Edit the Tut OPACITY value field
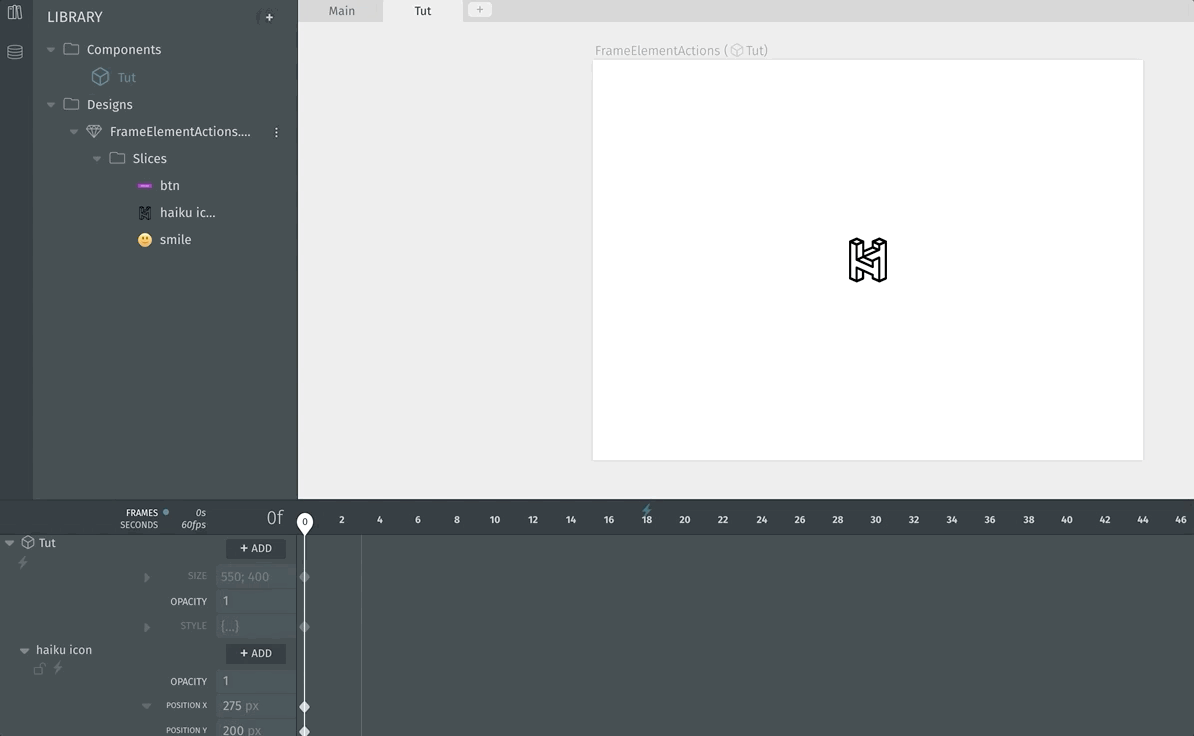 pyautogui.click(x=255, y=601)
